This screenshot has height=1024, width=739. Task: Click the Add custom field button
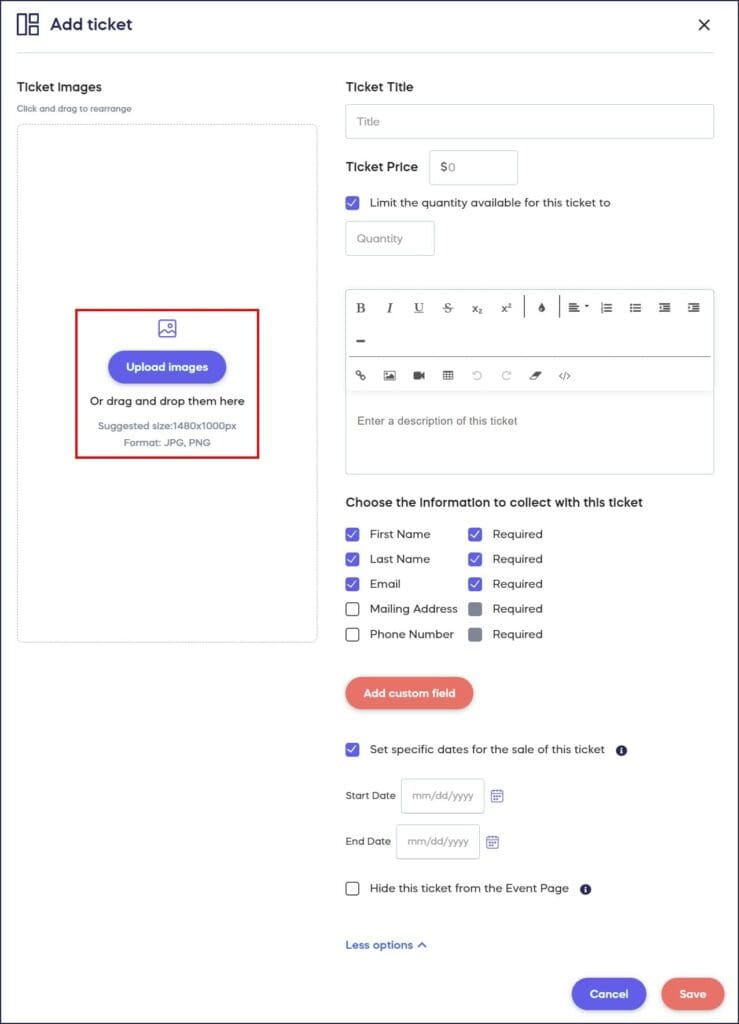tap(409, 693)
